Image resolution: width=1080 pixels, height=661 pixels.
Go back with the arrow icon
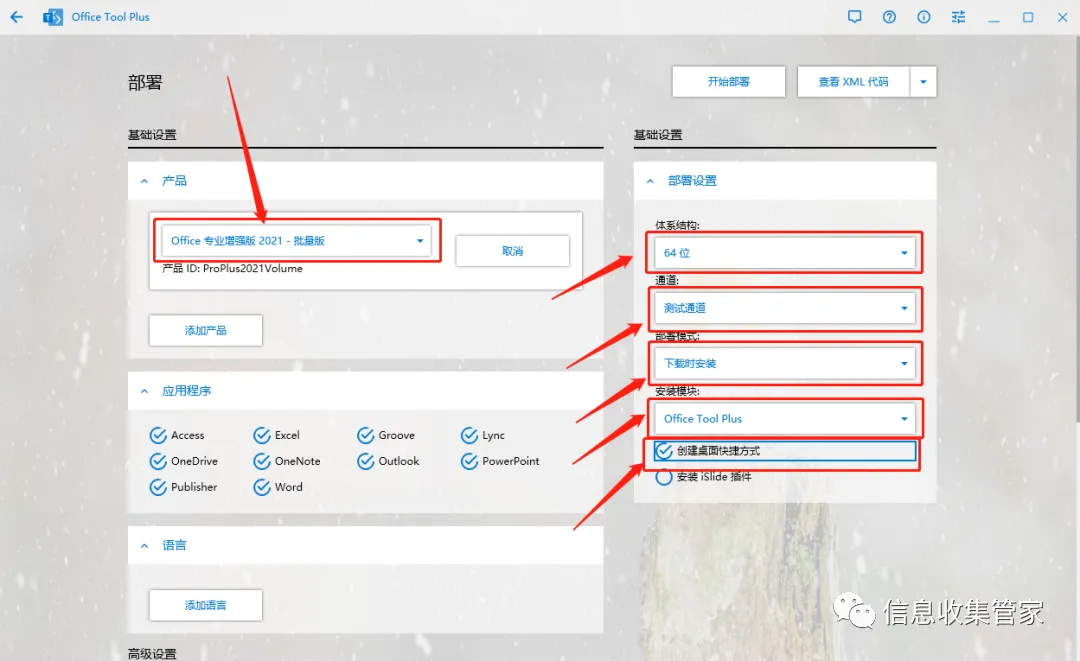(17, 17)
